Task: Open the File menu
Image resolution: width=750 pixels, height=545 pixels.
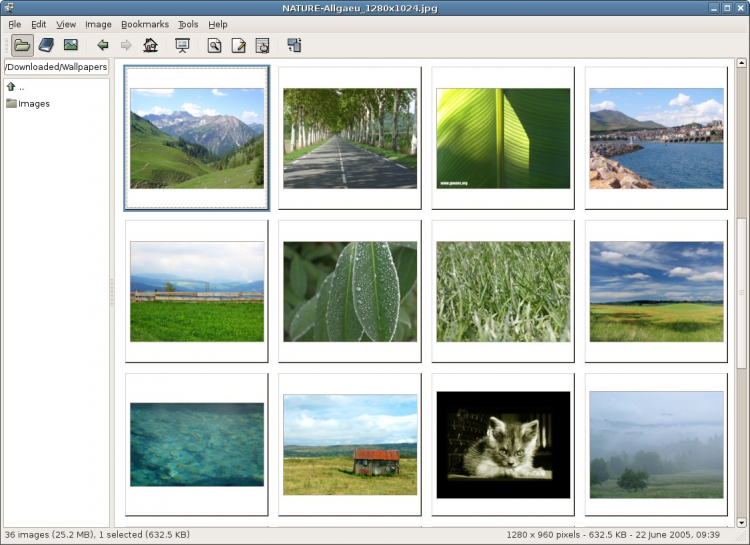Action: point(14,24)
